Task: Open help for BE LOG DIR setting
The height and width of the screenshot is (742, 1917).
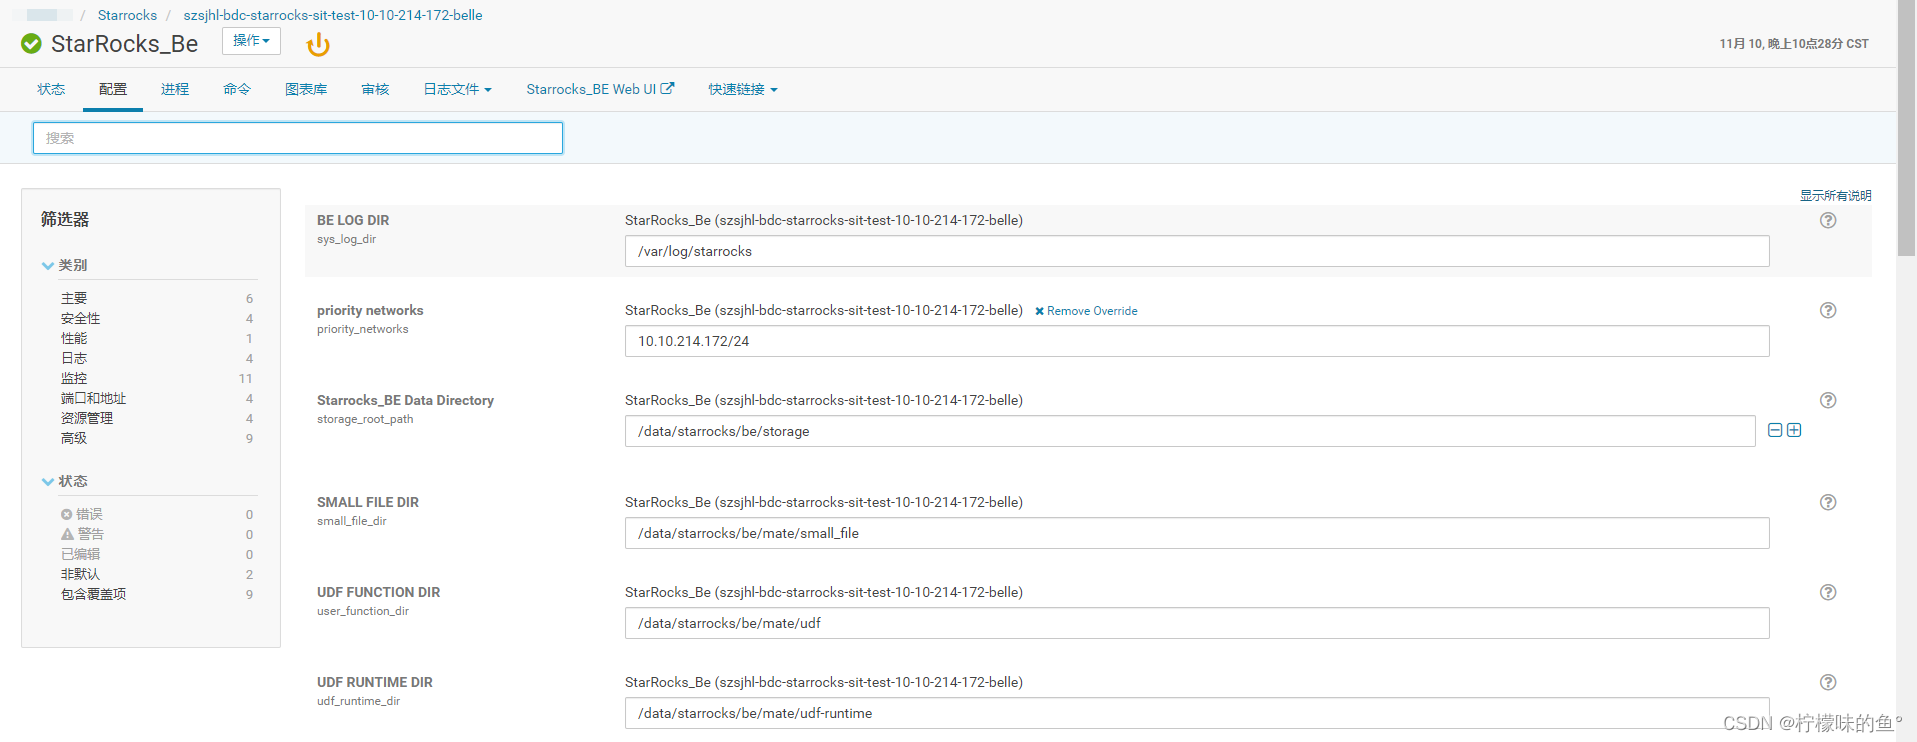Action: click(x=1828, y=220)
